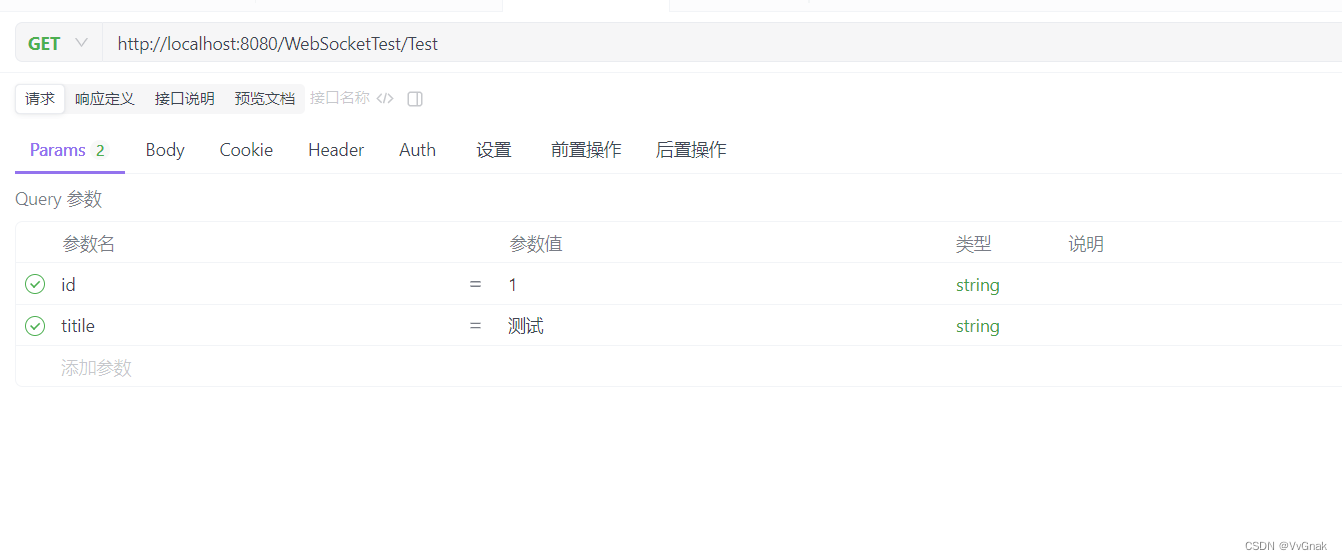Open the string type of id row
1342x560 pixels.
[x=977, y=285]
